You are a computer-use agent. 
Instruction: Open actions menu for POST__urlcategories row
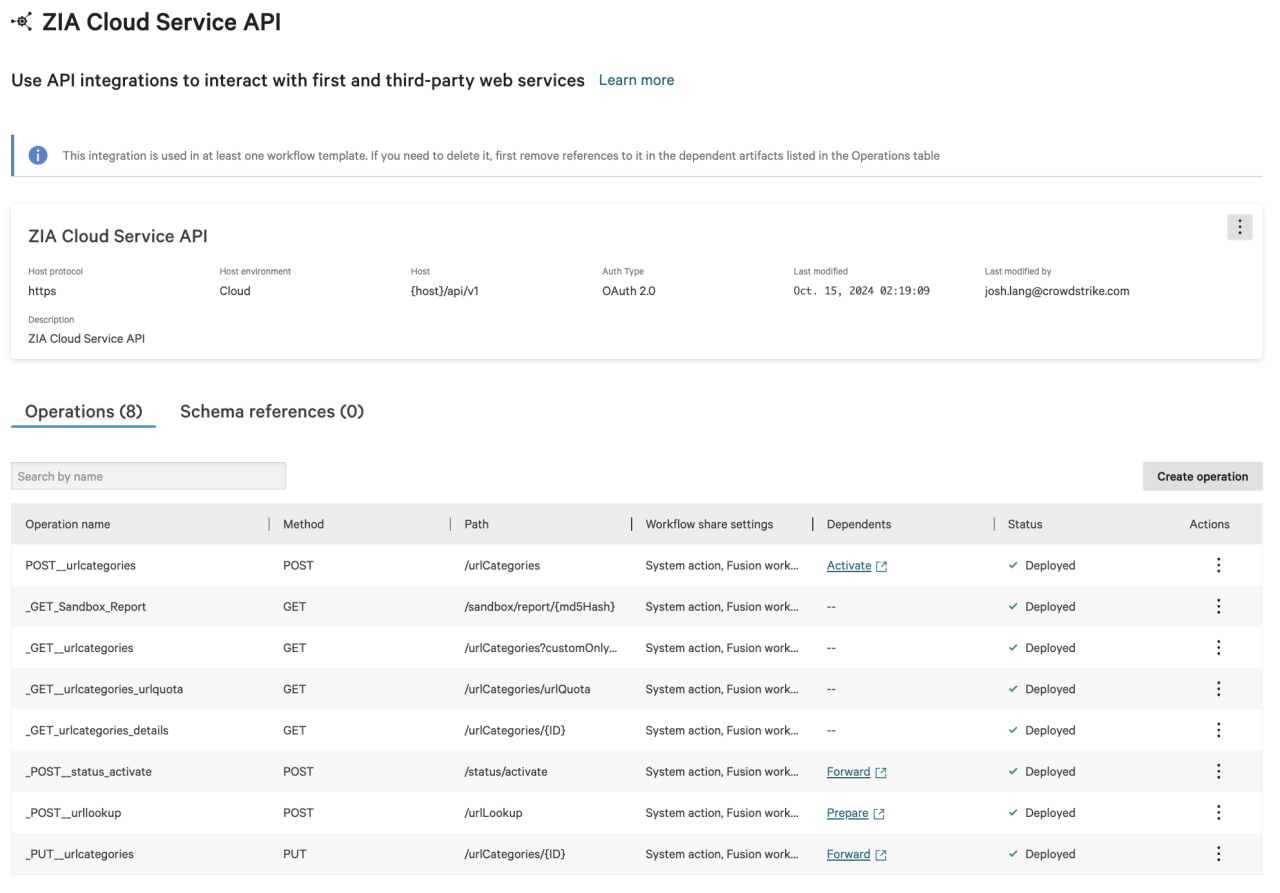[1218, 565]
